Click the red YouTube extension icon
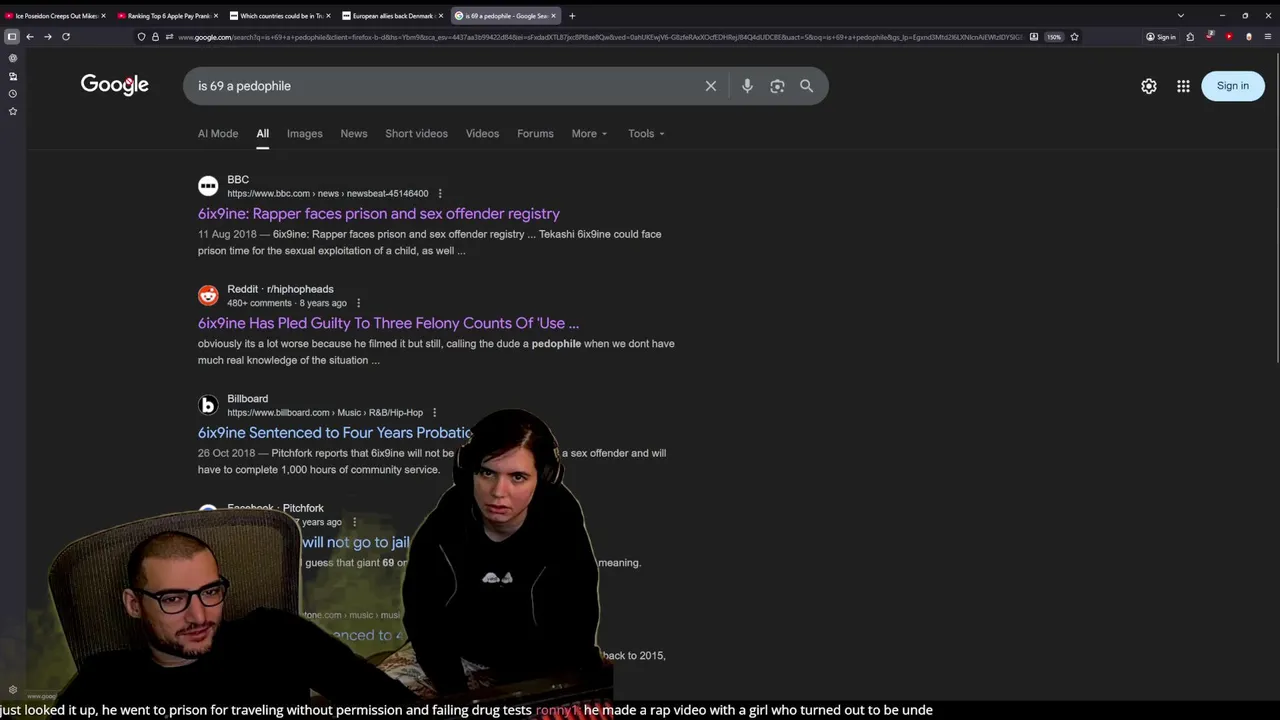 tap(1229, 37)
